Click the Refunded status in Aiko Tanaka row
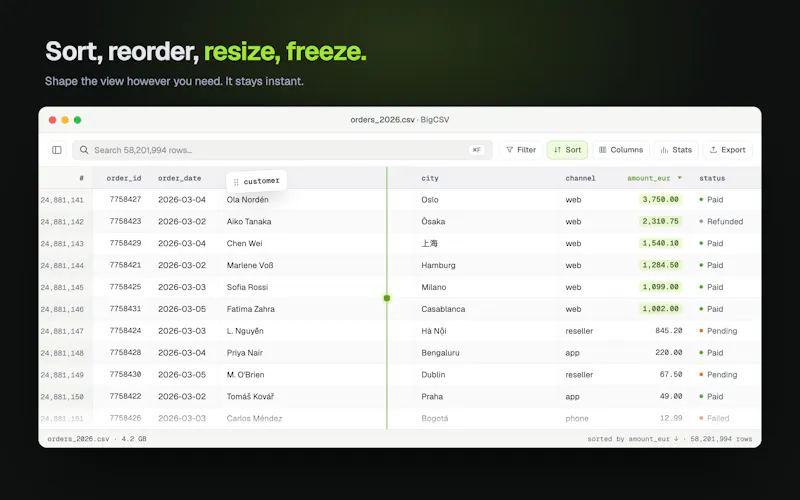This screenshot has width=800, height=500. 721,221
